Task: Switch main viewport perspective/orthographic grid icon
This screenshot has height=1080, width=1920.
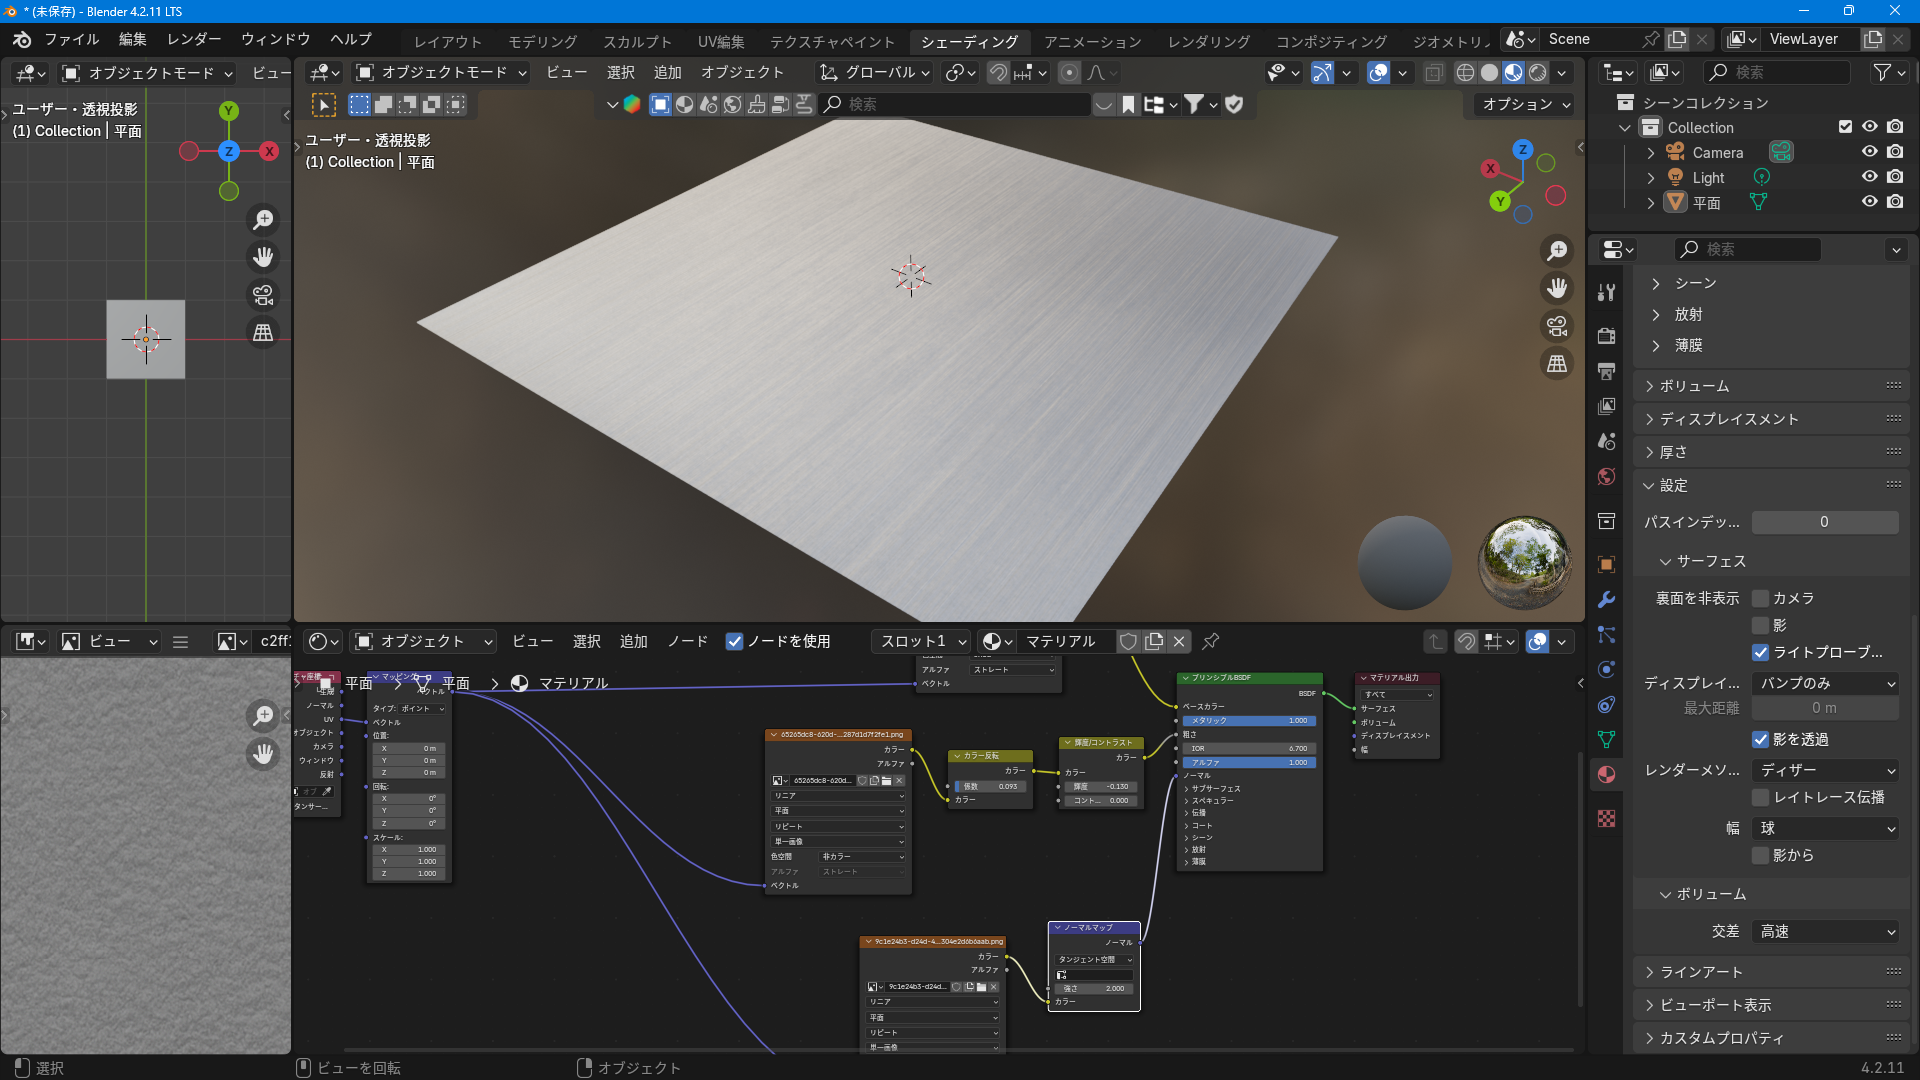Action: coord(1557,364)
